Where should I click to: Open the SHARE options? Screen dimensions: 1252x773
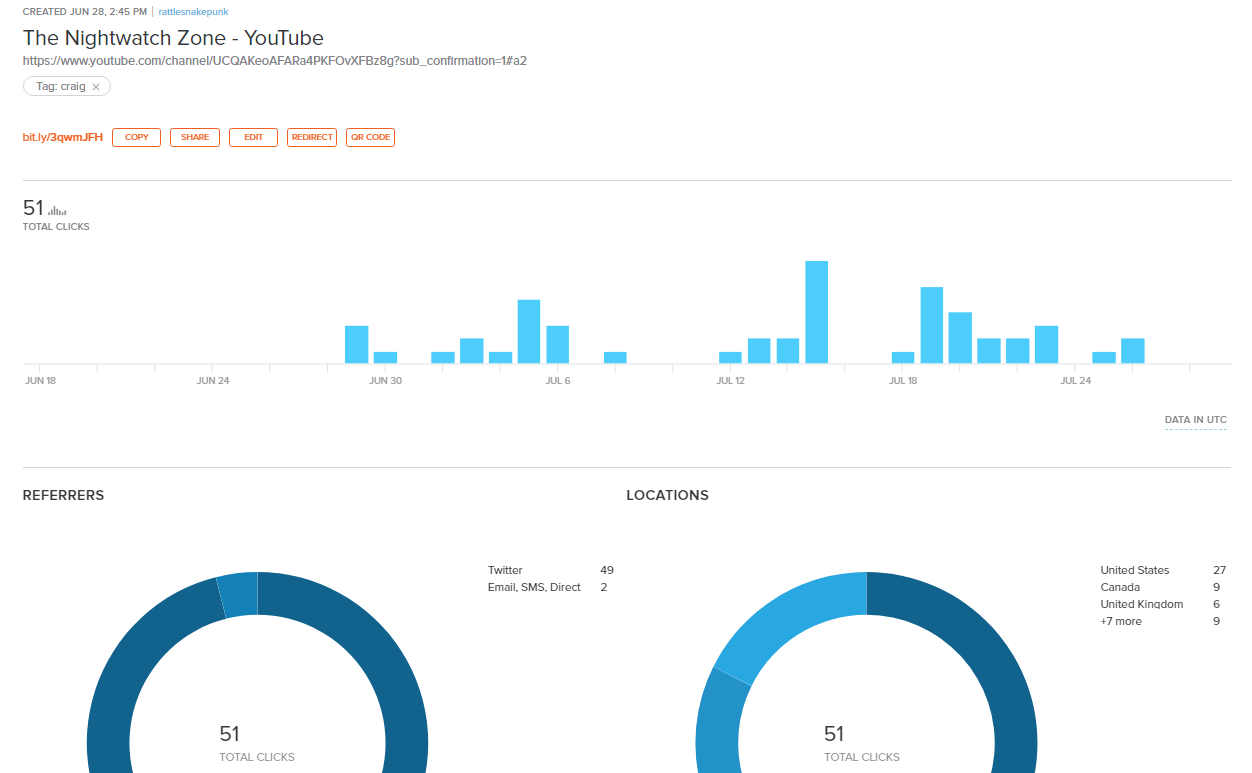pyautogui.click(x=195, y=137)
